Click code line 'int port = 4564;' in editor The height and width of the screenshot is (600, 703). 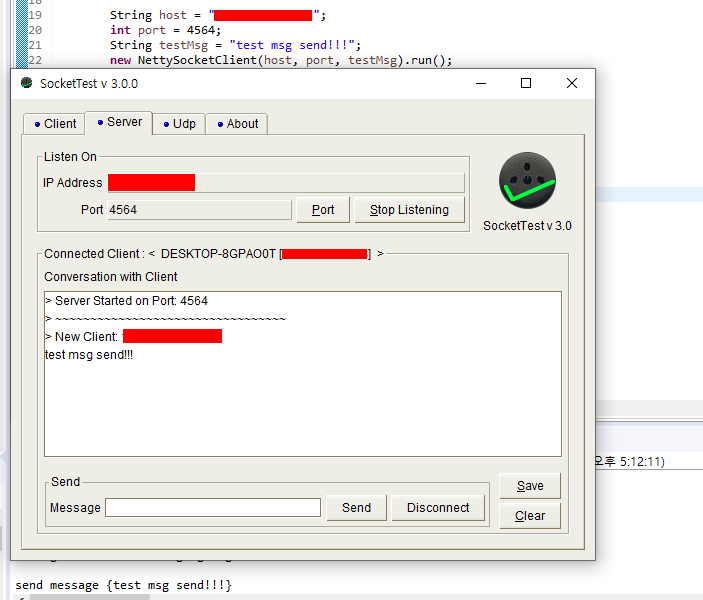[165, 30]
